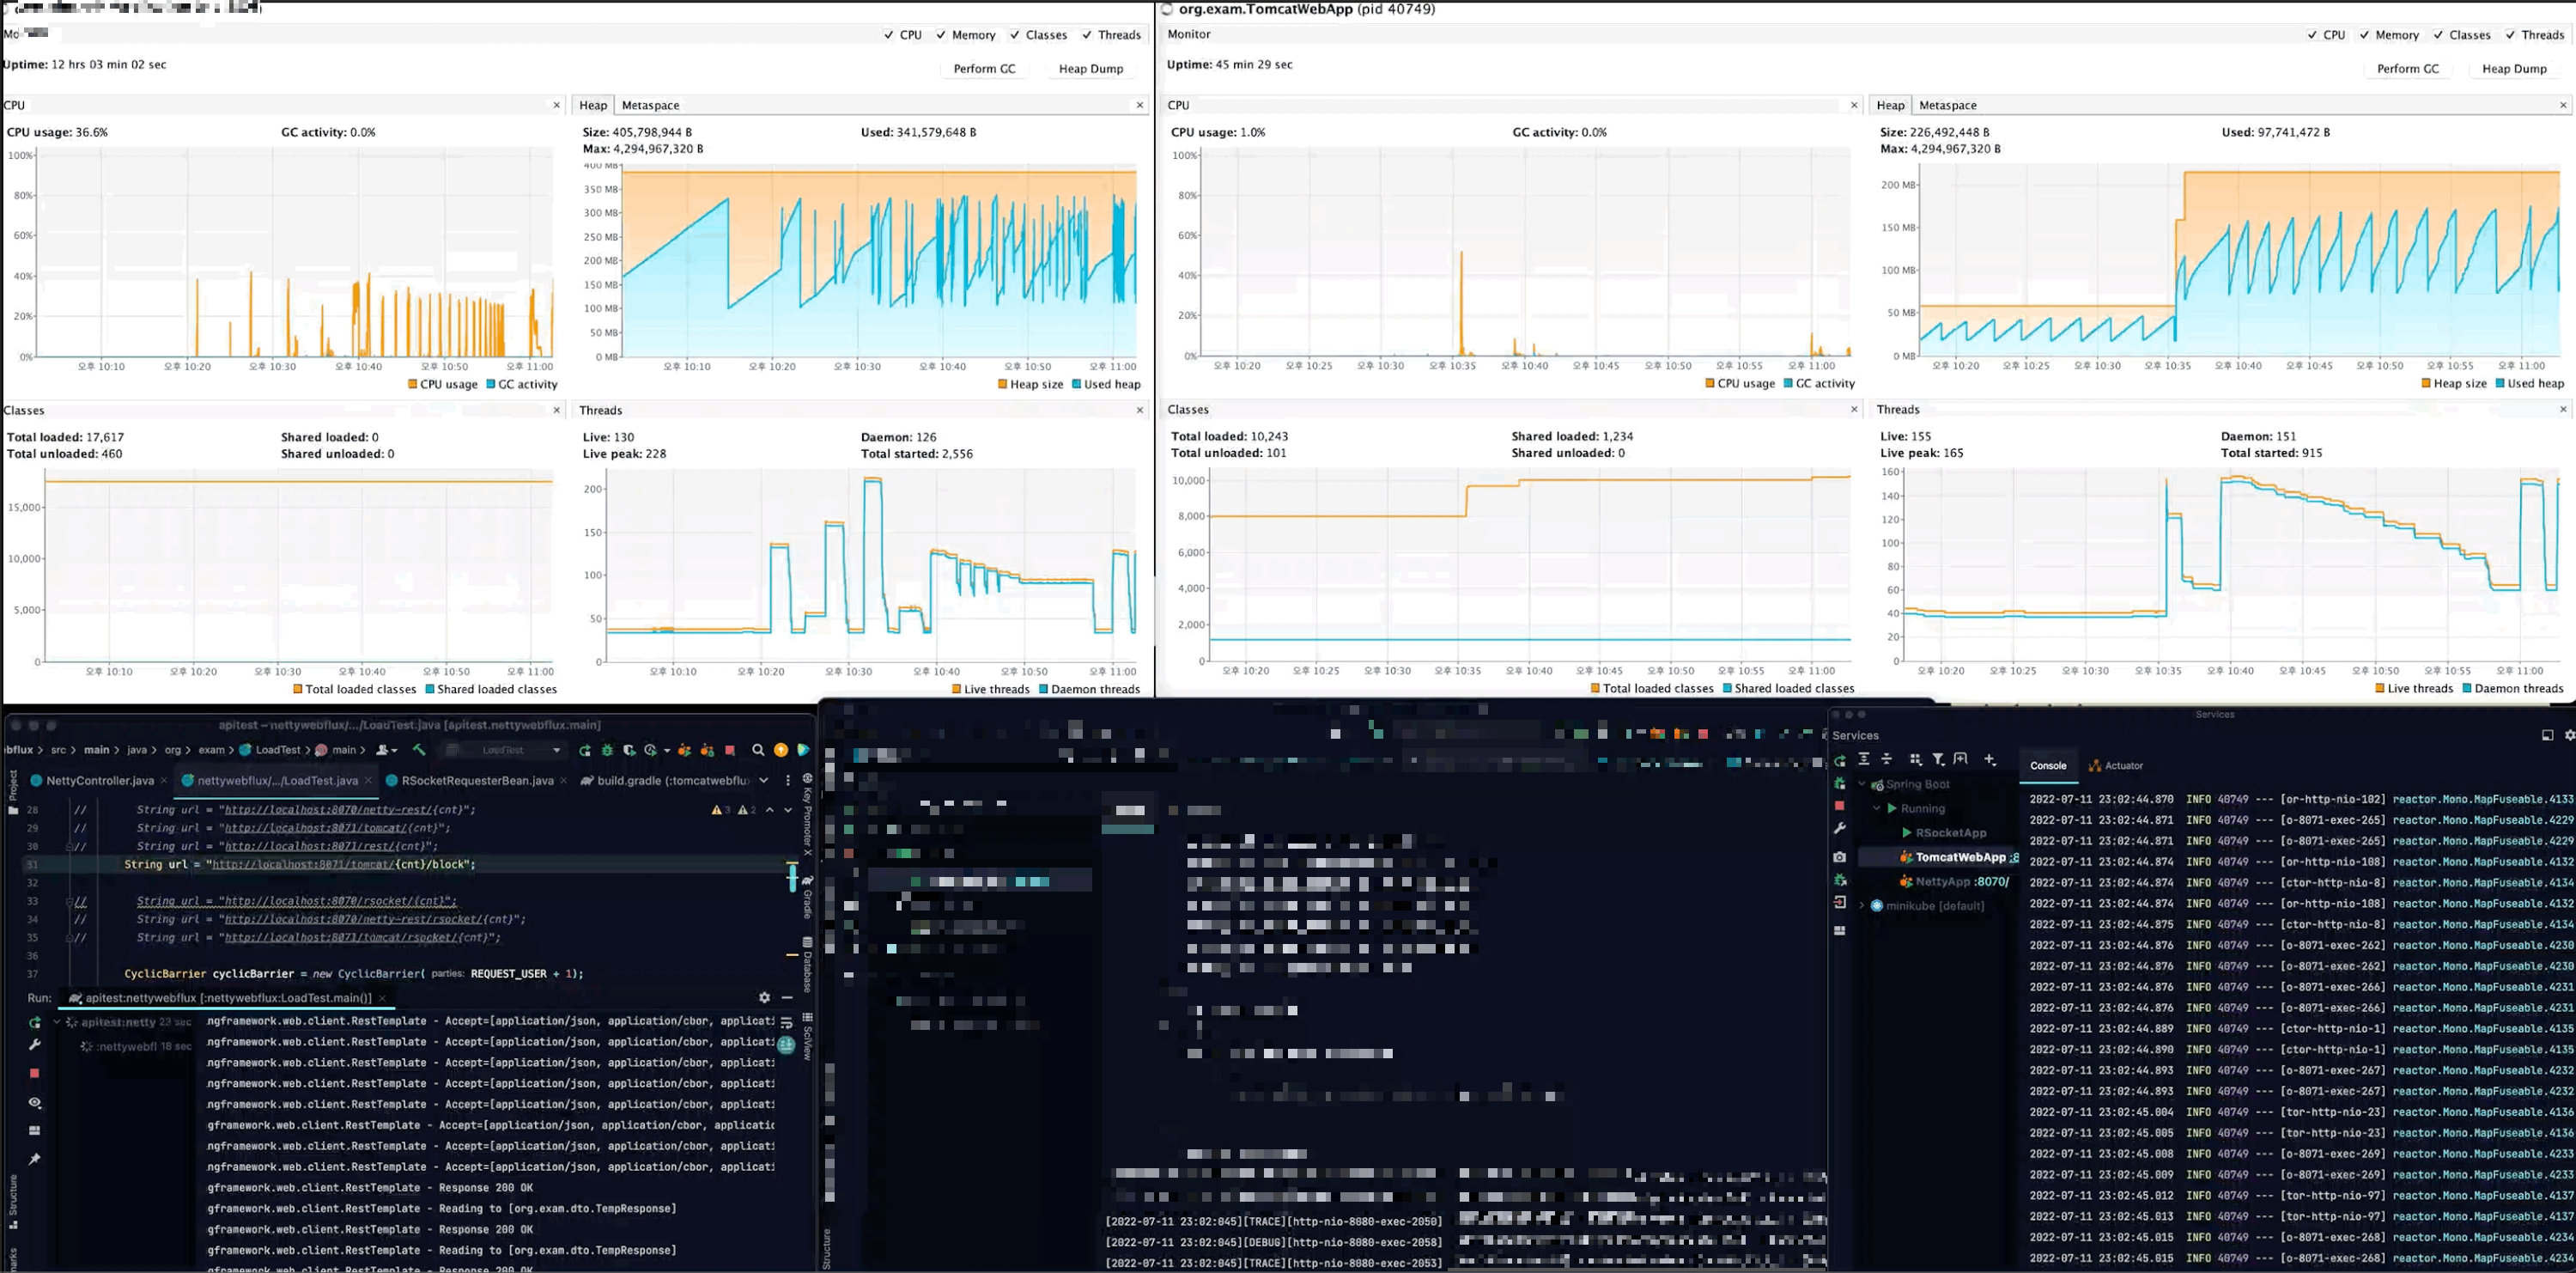Expand the minikube [default] node
Image resolution: width=2576 pixels, height=1273 pixels.
[1862, 906]
